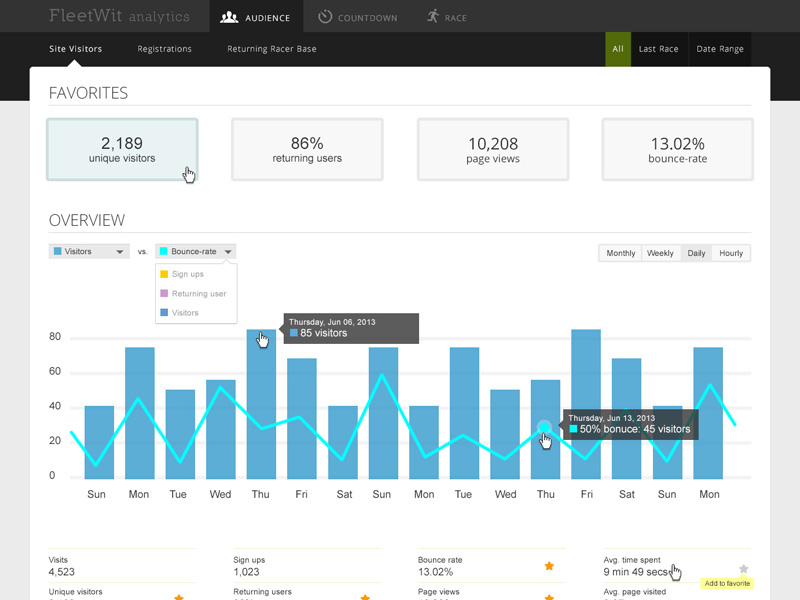
Task: Filter by Last Race
Action: click(659, 49)
